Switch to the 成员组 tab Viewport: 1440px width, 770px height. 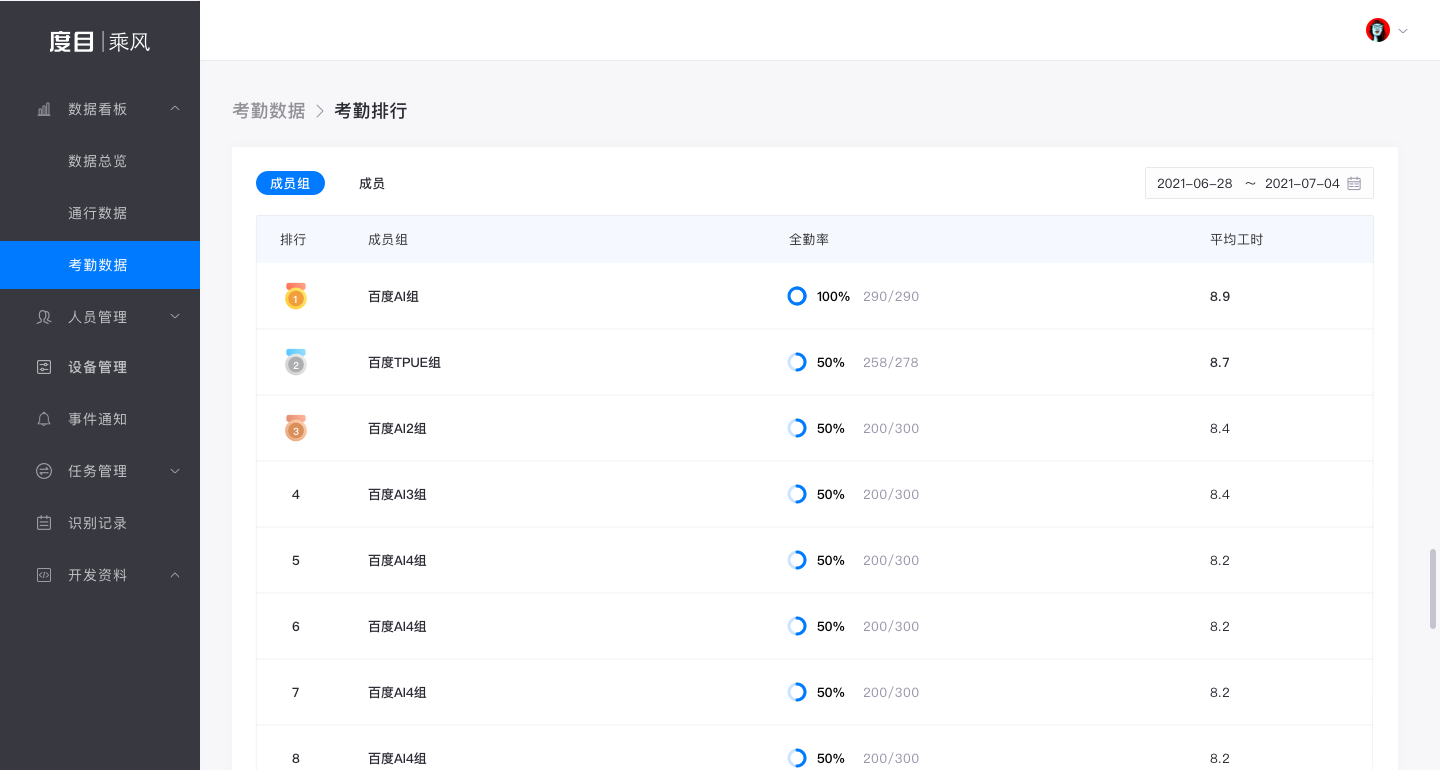point(290,183)
